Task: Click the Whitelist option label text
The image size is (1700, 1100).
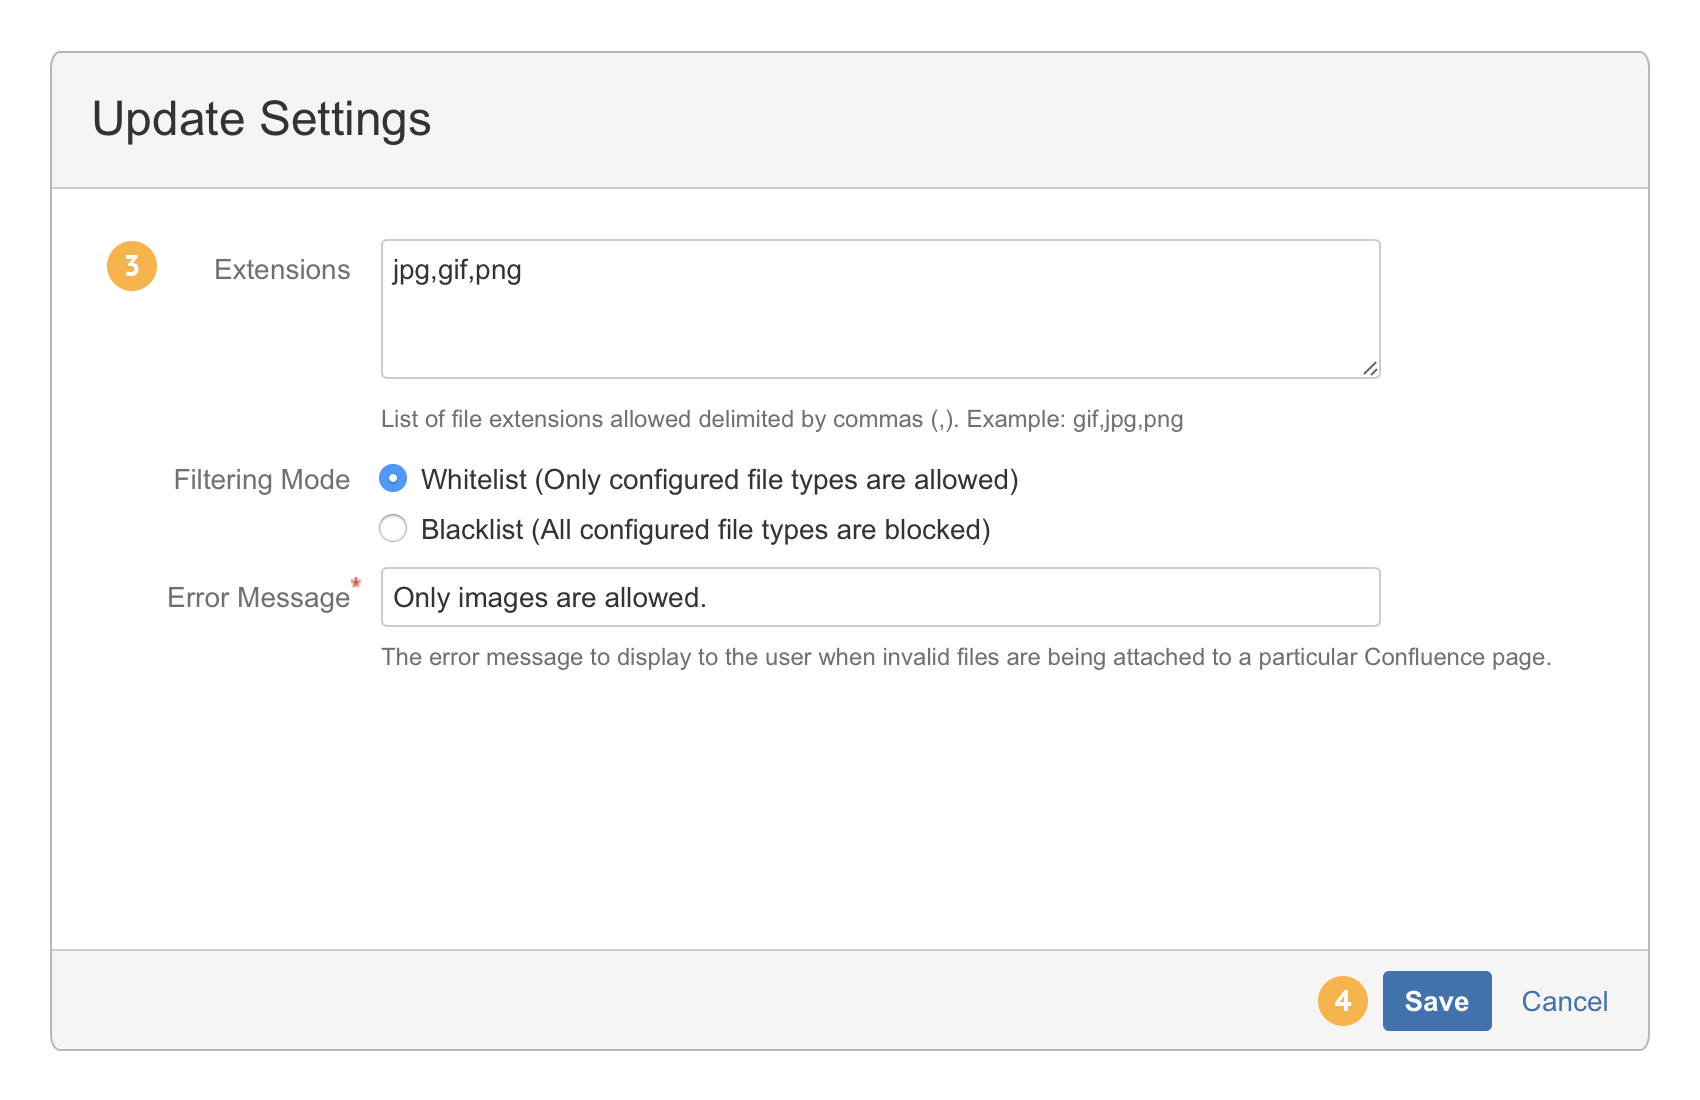Action: coord(720,479)
